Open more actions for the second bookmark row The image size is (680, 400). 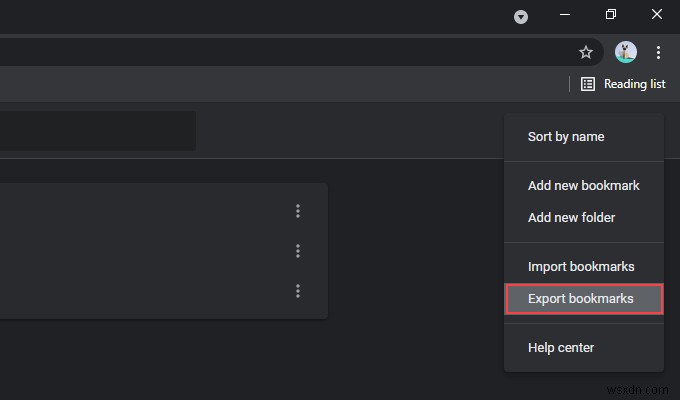tap(298, 251)
